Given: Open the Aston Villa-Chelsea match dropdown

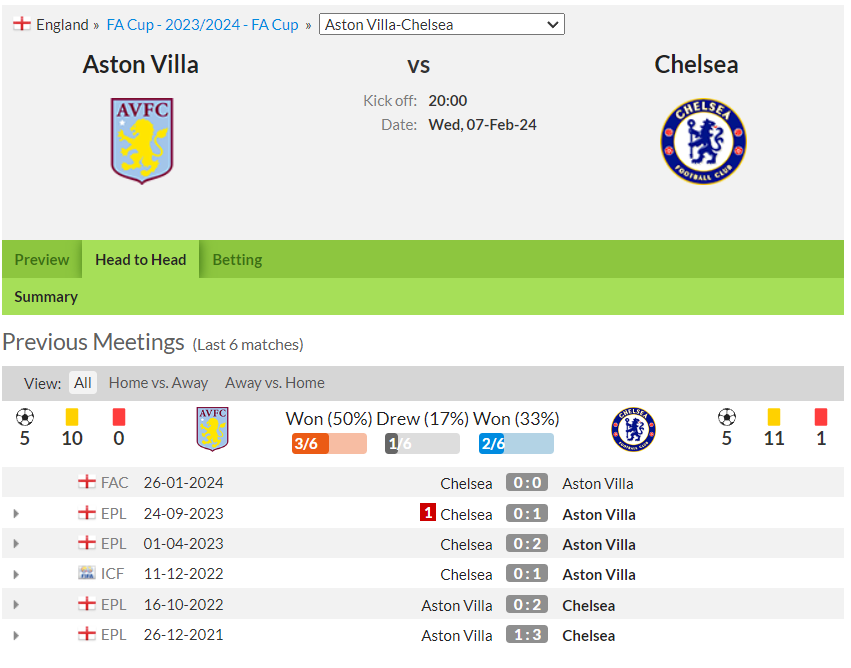Looking at the screenshot, I should pos(442,24).
